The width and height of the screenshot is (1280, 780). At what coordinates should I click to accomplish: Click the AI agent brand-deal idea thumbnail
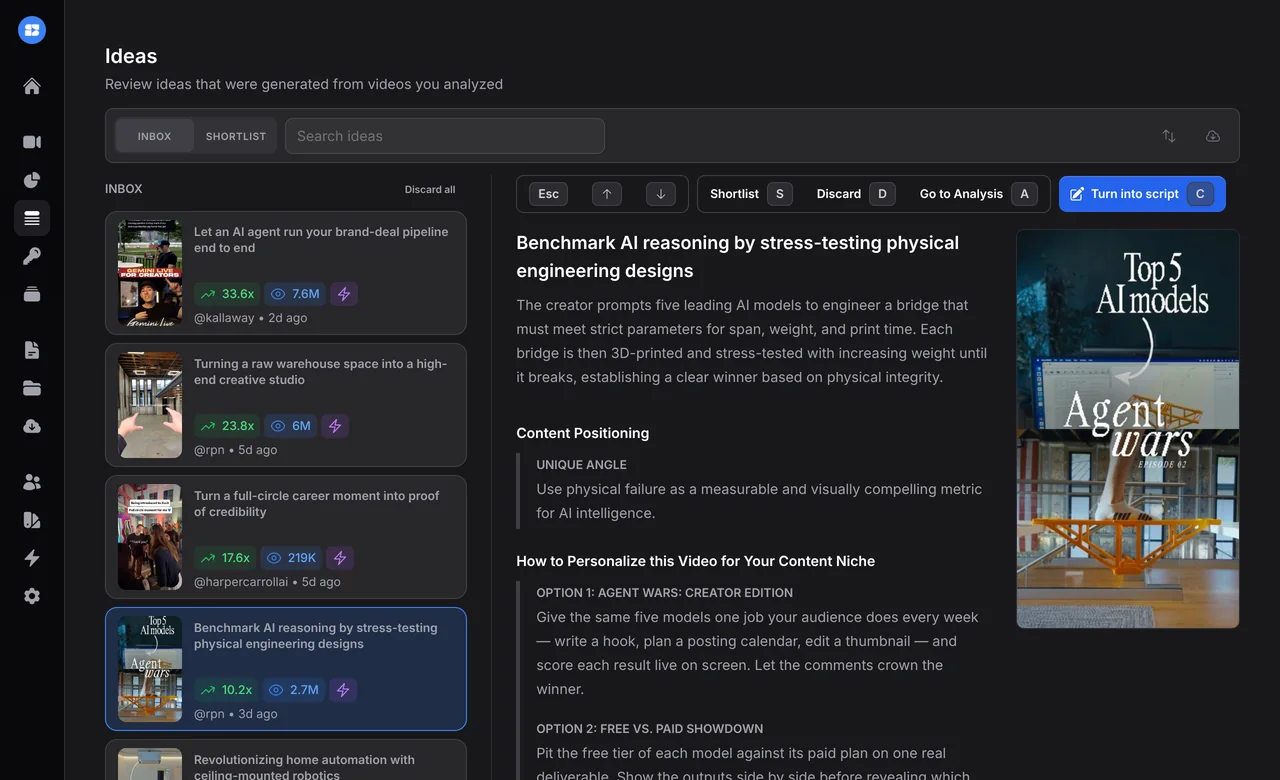pyautogui.click(x=150, y=273)
